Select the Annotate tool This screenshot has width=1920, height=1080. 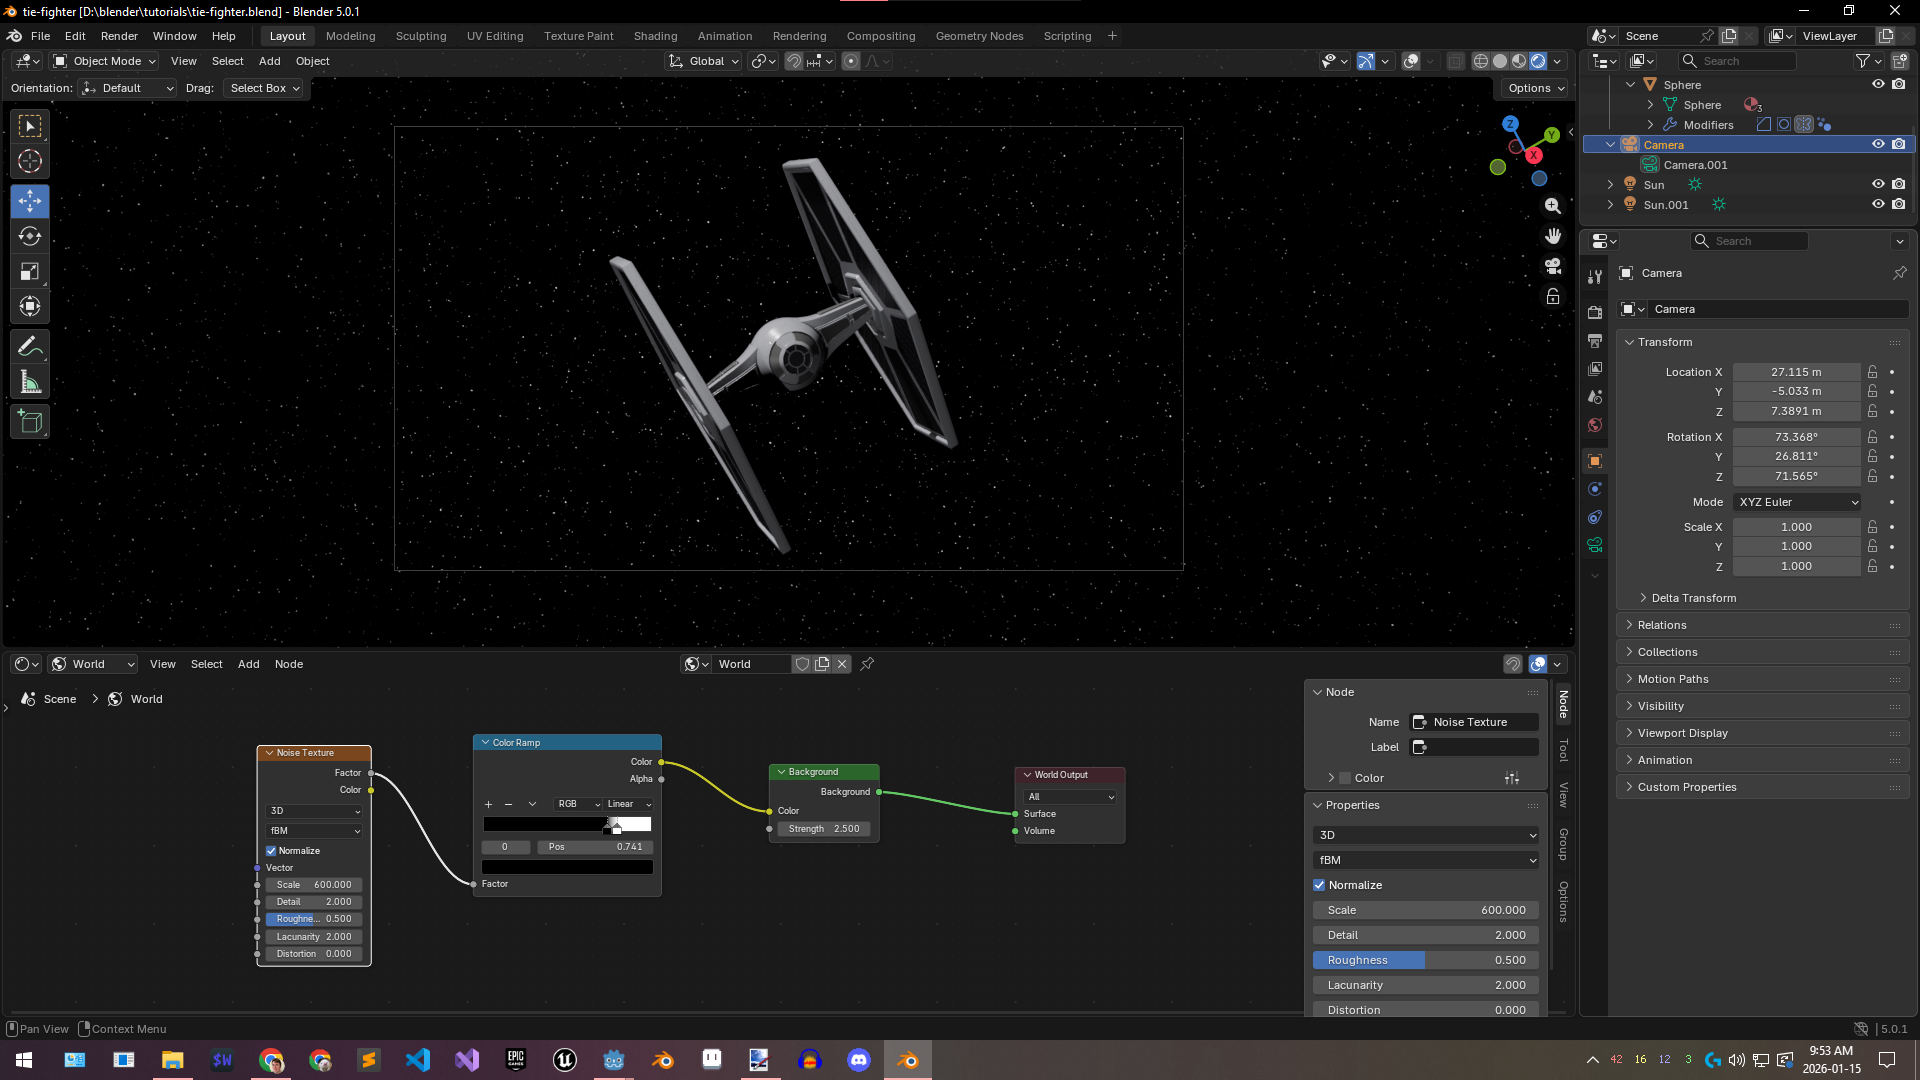click(30, 347)
